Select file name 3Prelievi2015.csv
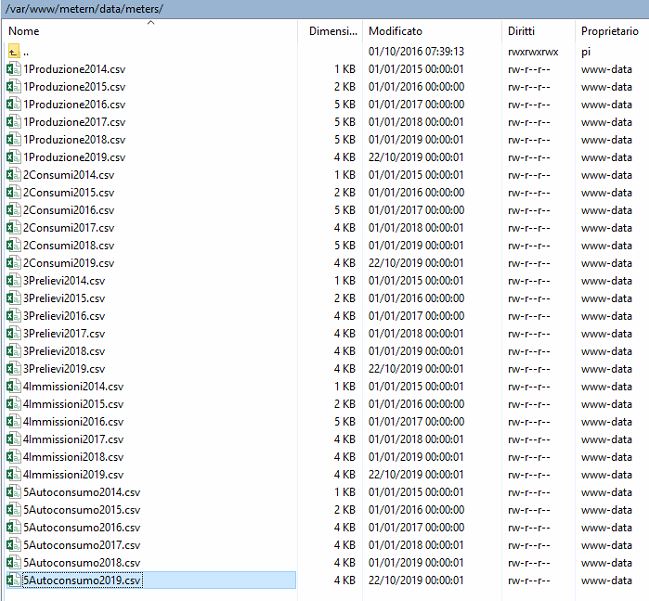This screenshot has width=649, height=601. [64, 298]
